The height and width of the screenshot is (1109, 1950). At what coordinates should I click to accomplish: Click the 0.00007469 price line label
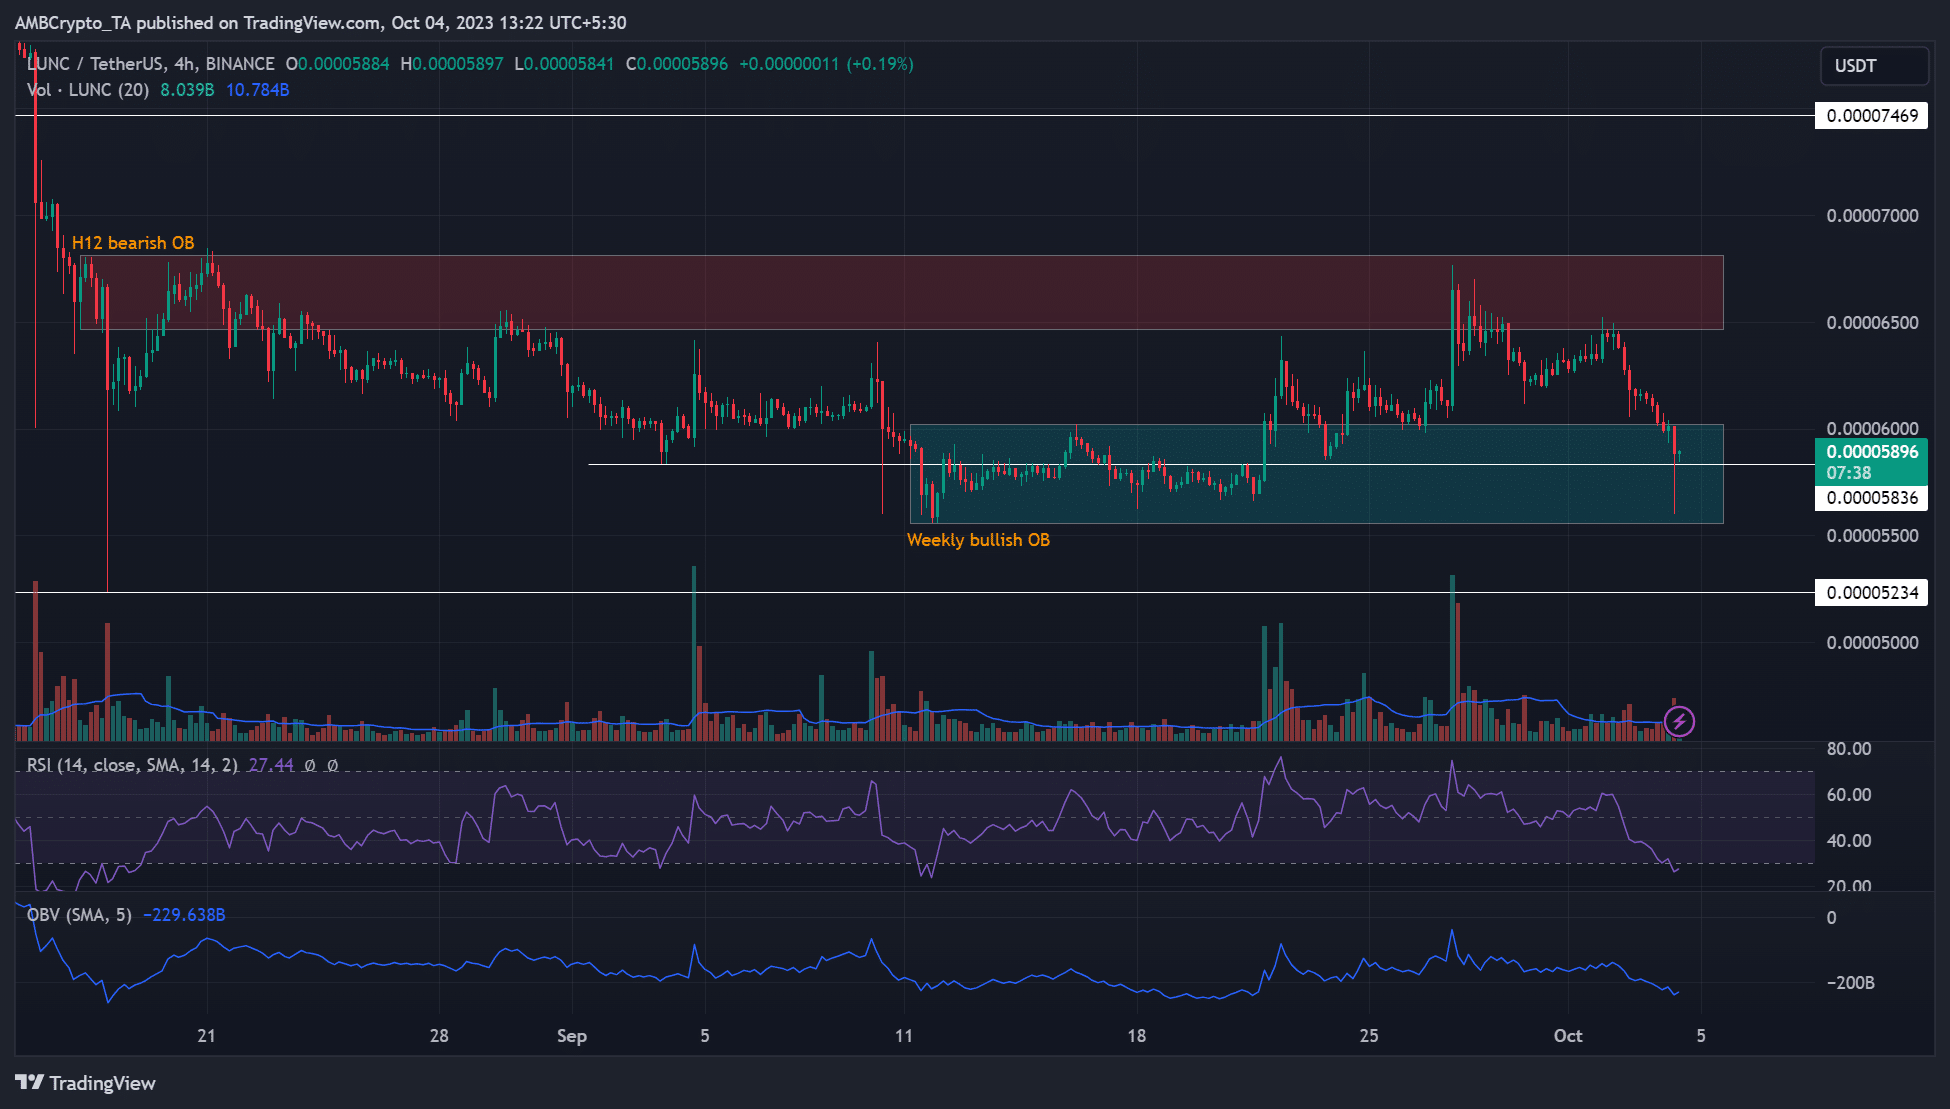coord(1871,116)
